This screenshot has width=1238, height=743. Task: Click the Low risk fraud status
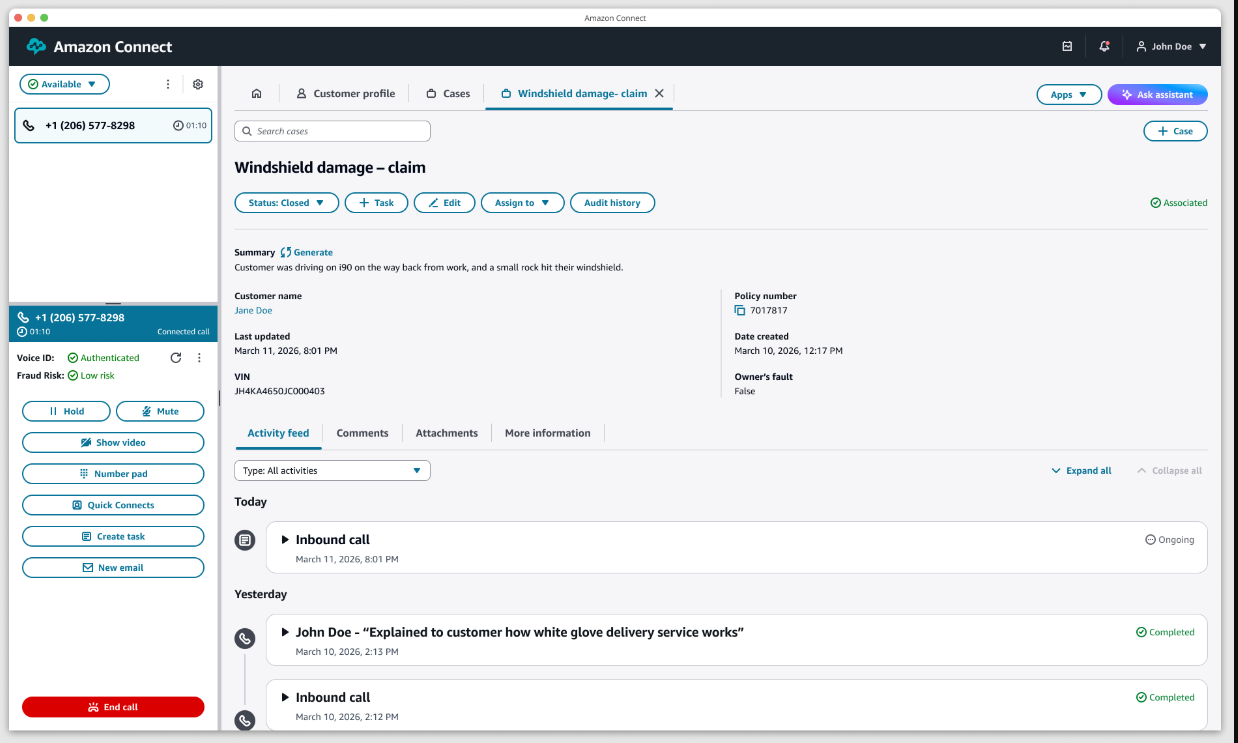91,375
